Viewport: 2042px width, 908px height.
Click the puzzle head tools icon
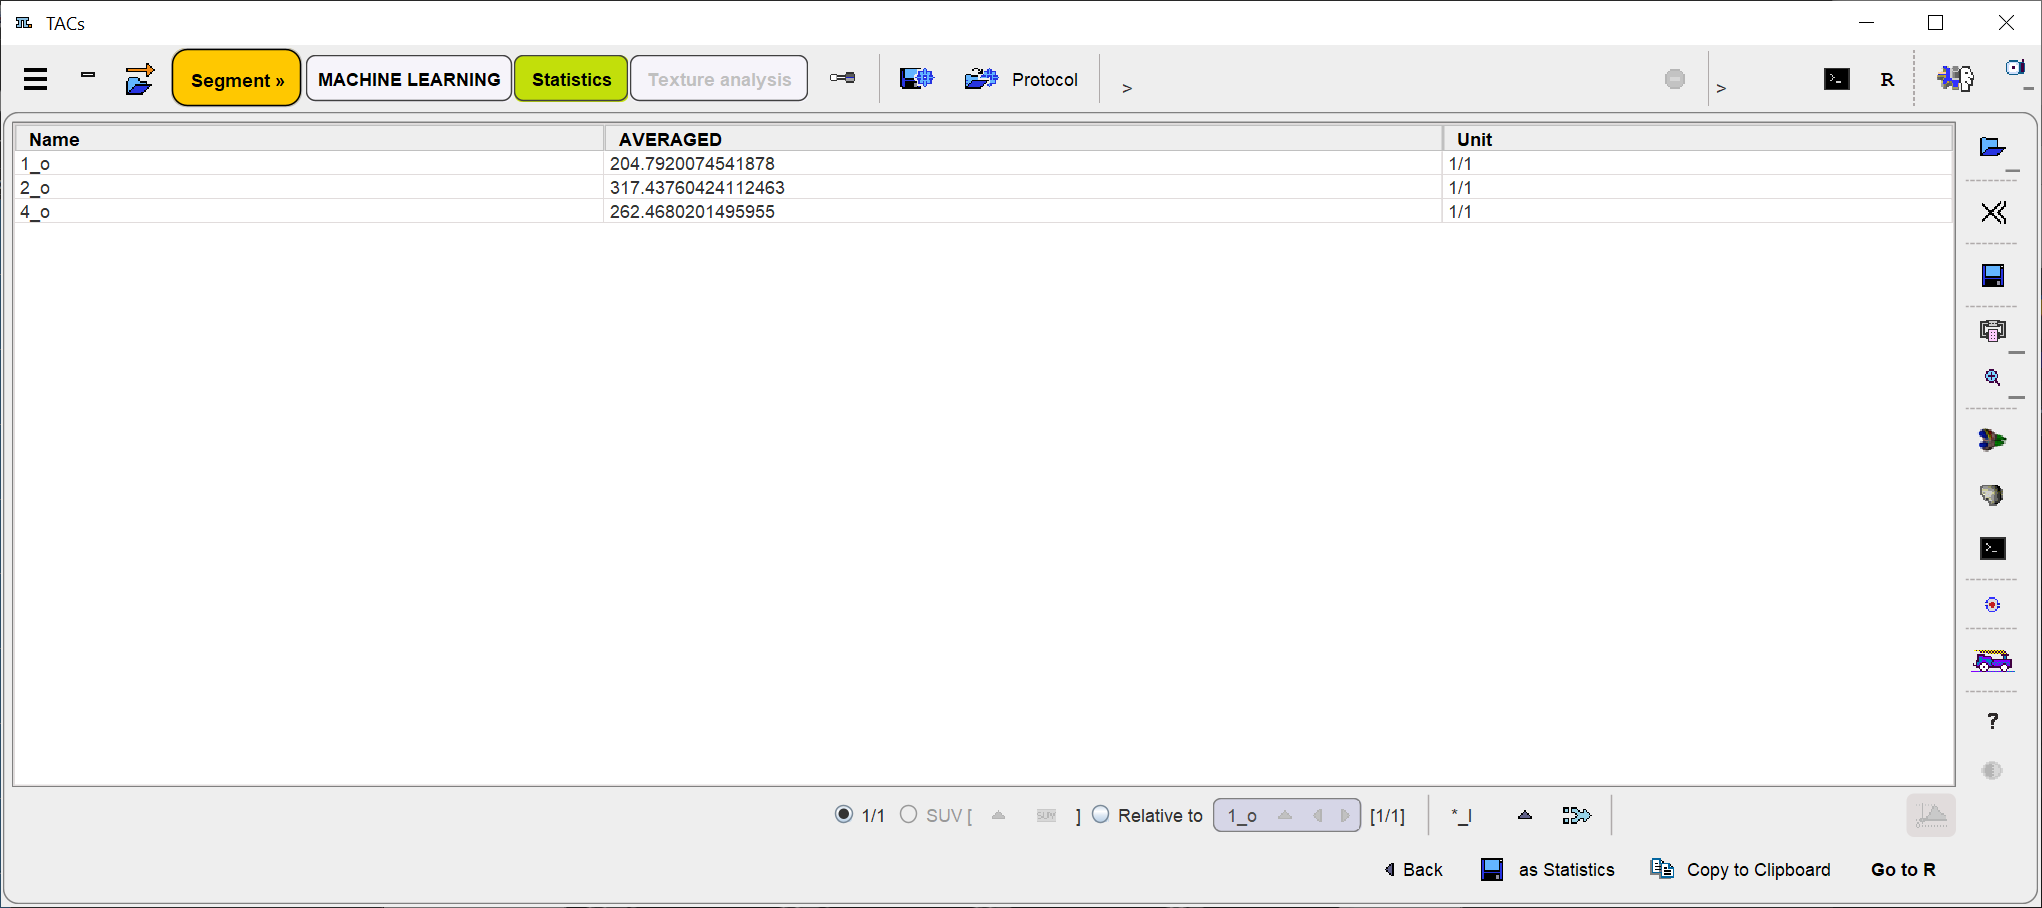[1955, 78]
